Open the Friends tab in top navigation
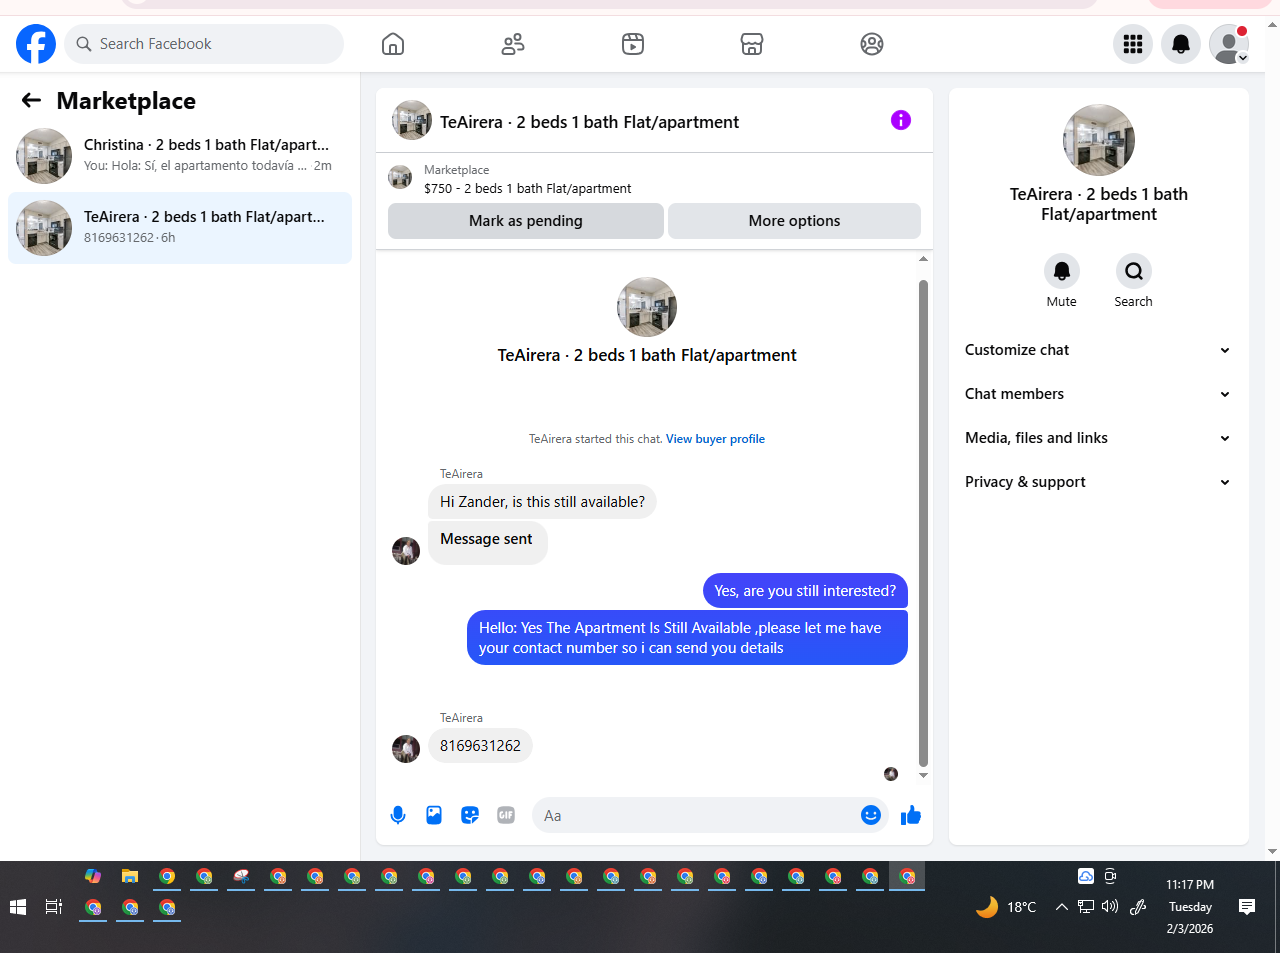The width and height of the screenshot is (1280, 953). tap(513, 44)
